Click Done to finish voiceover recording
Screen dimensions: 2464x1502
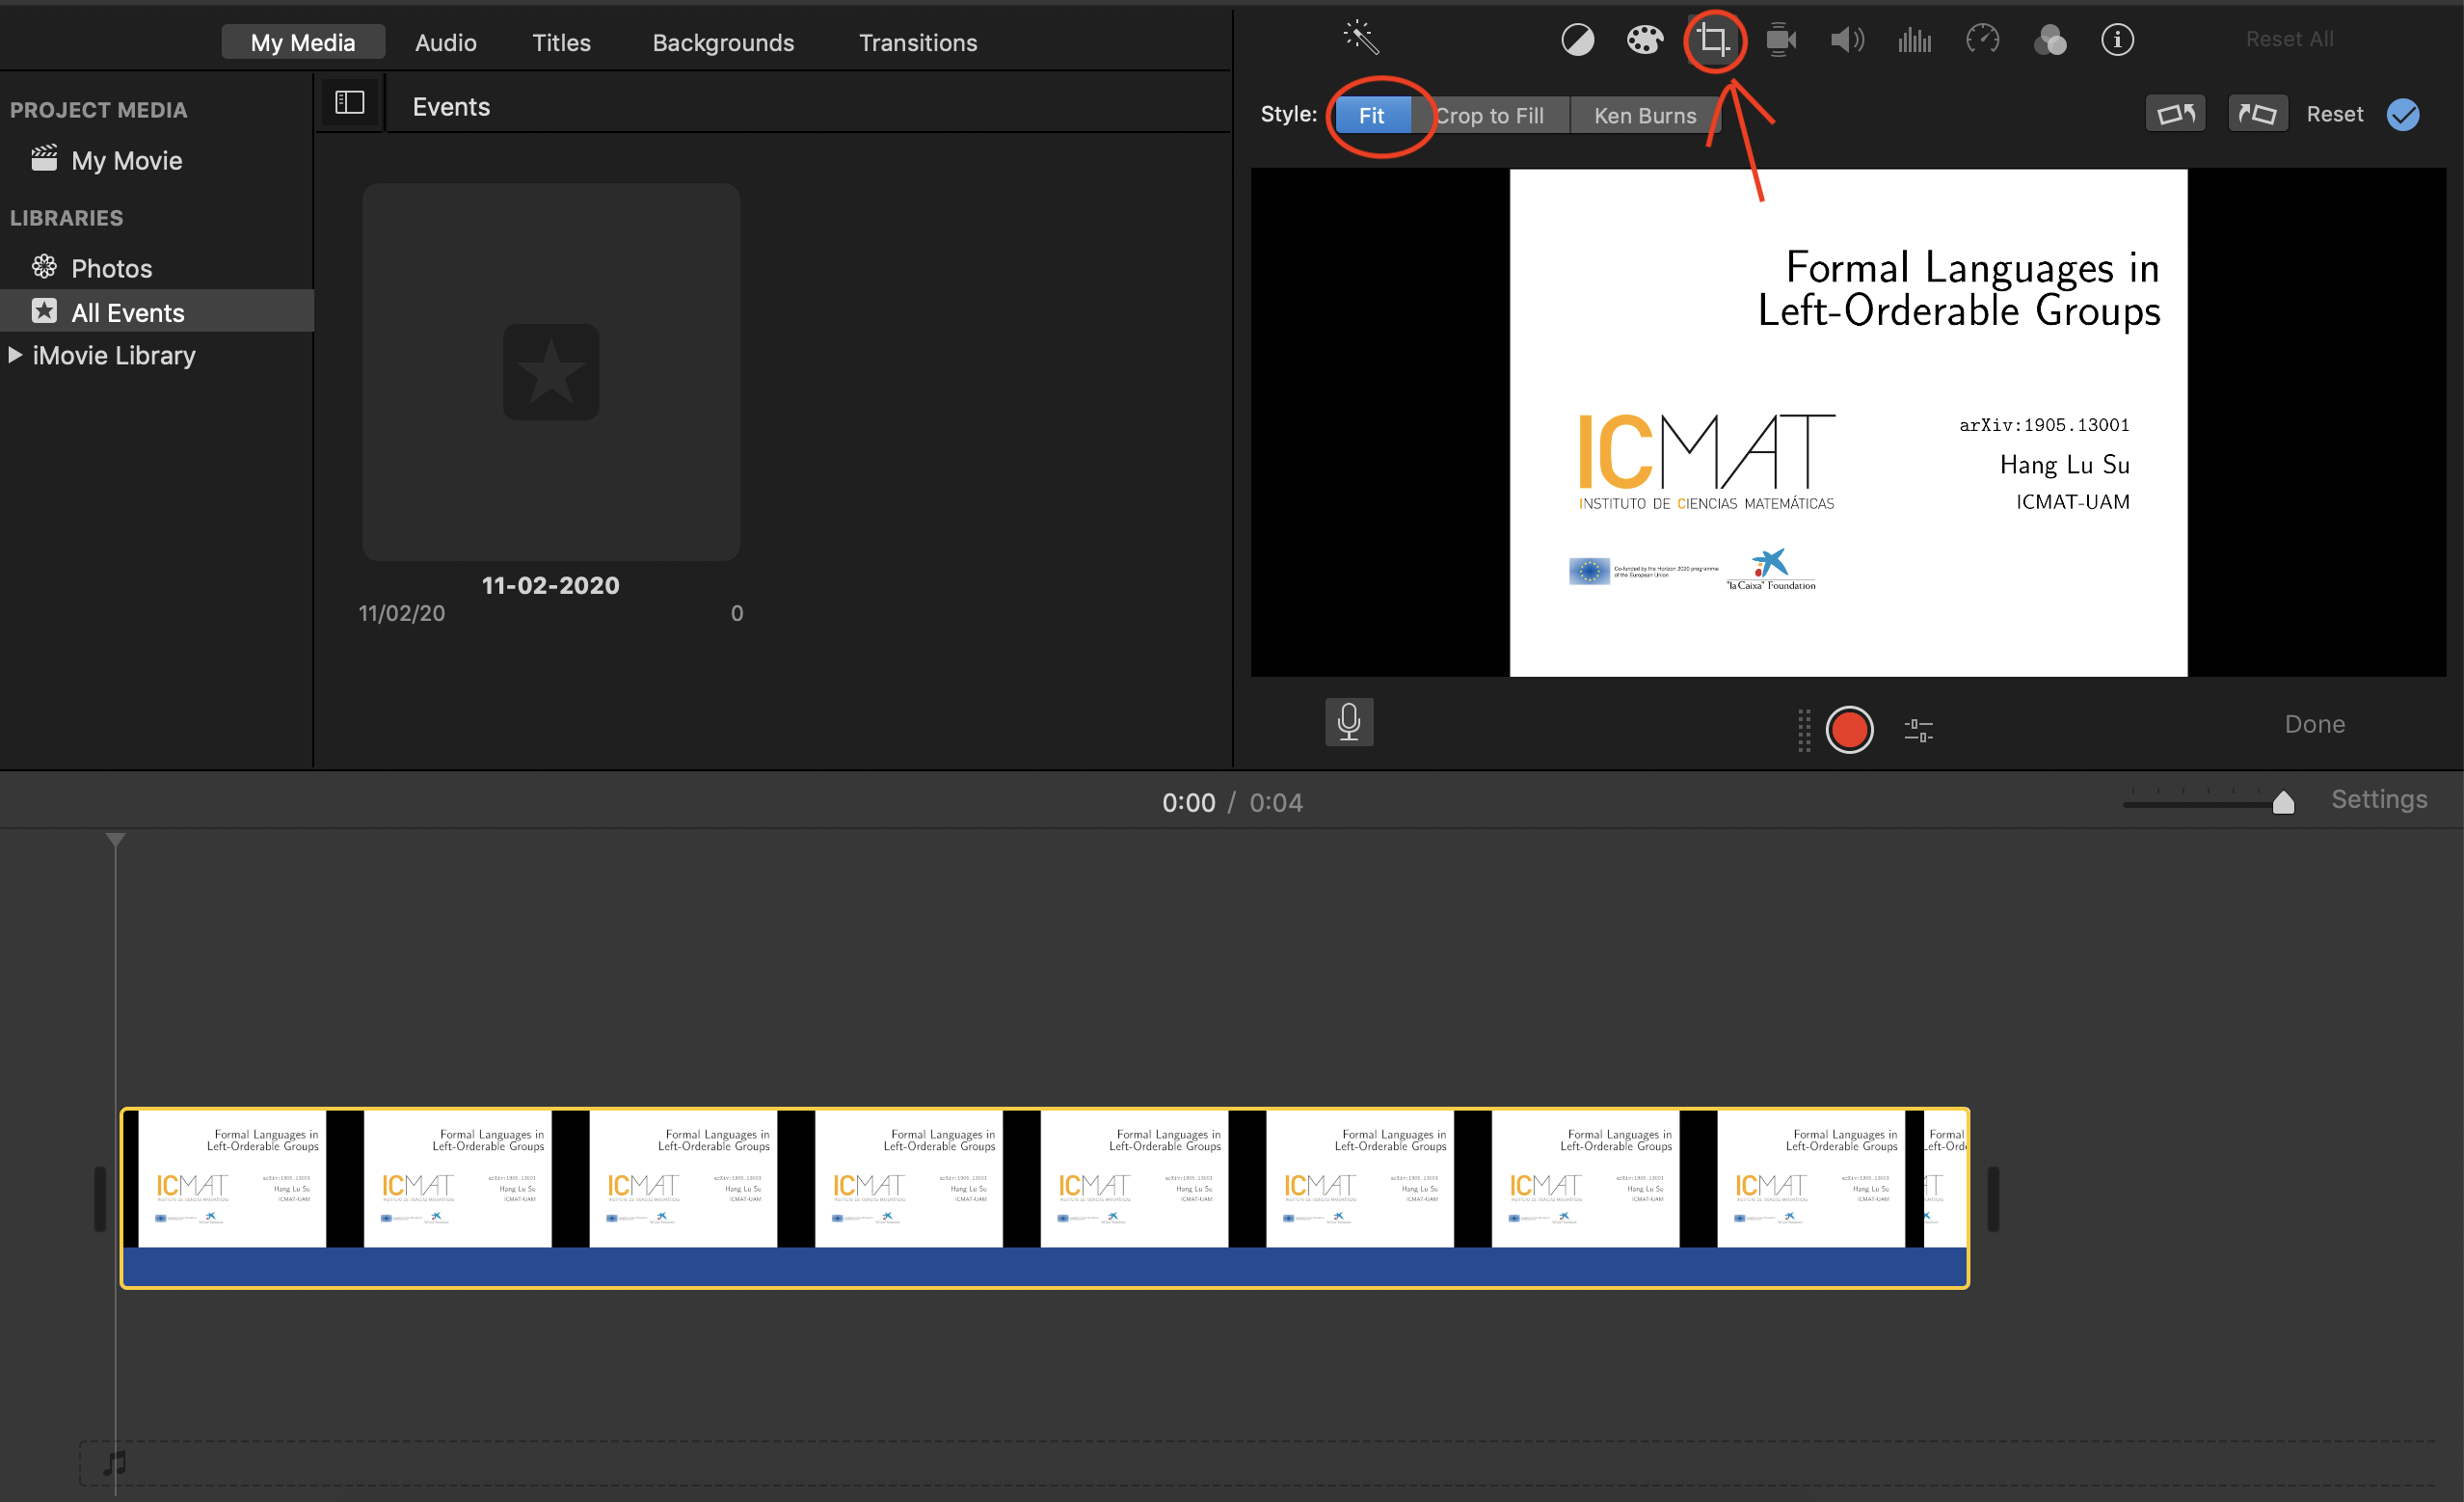[2315, 724]
